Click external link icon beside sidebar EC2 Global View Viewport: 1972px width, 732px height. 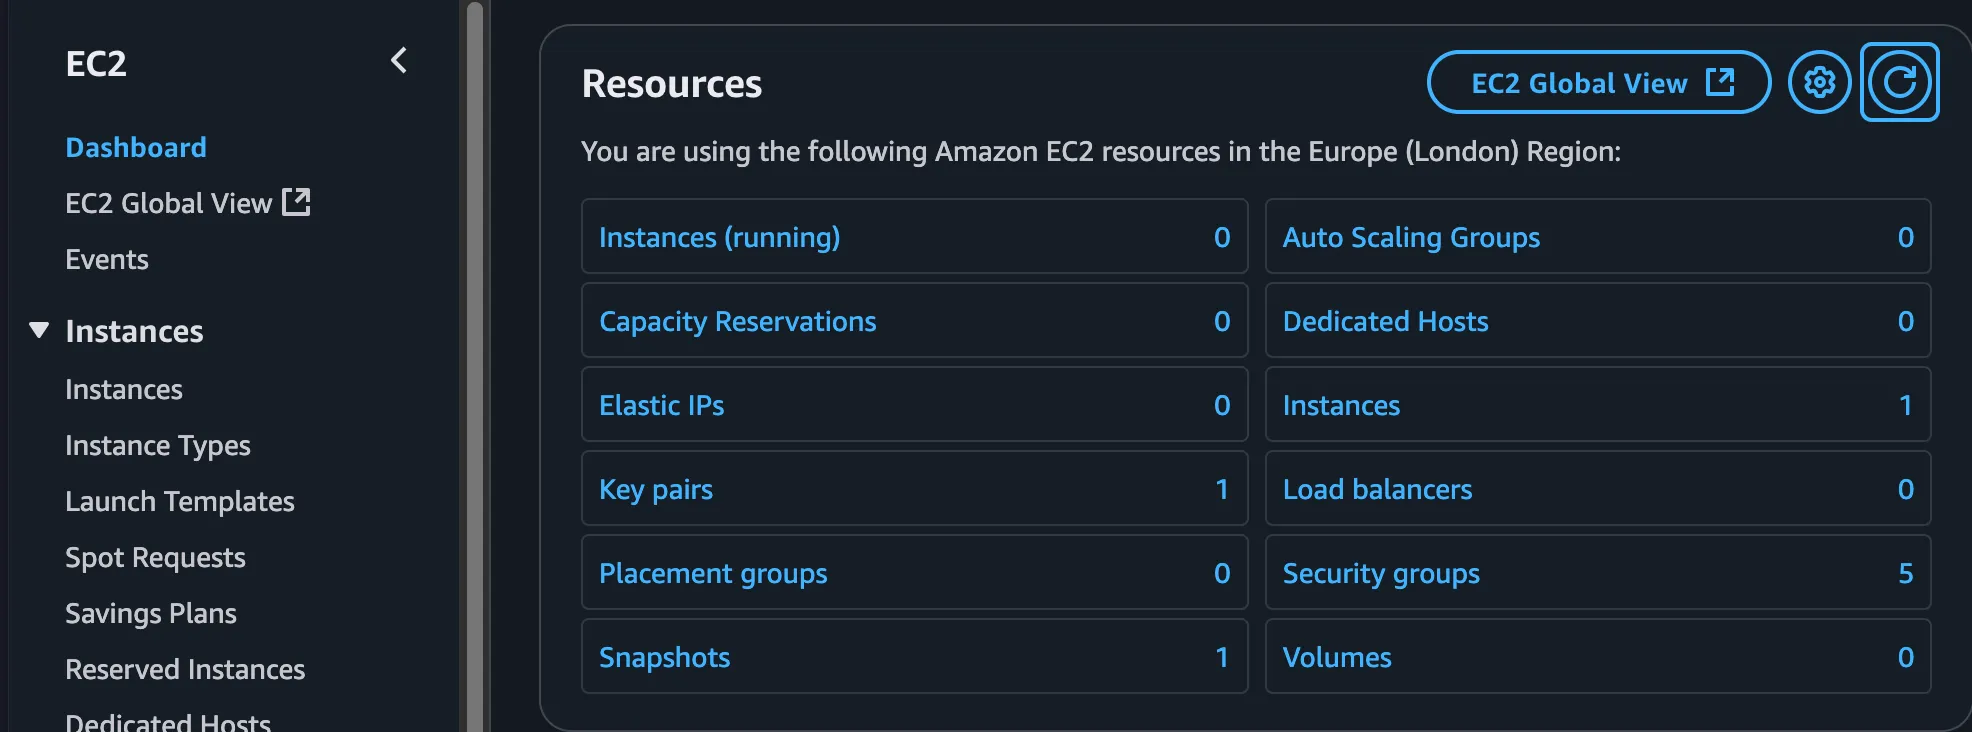point(296,202)
